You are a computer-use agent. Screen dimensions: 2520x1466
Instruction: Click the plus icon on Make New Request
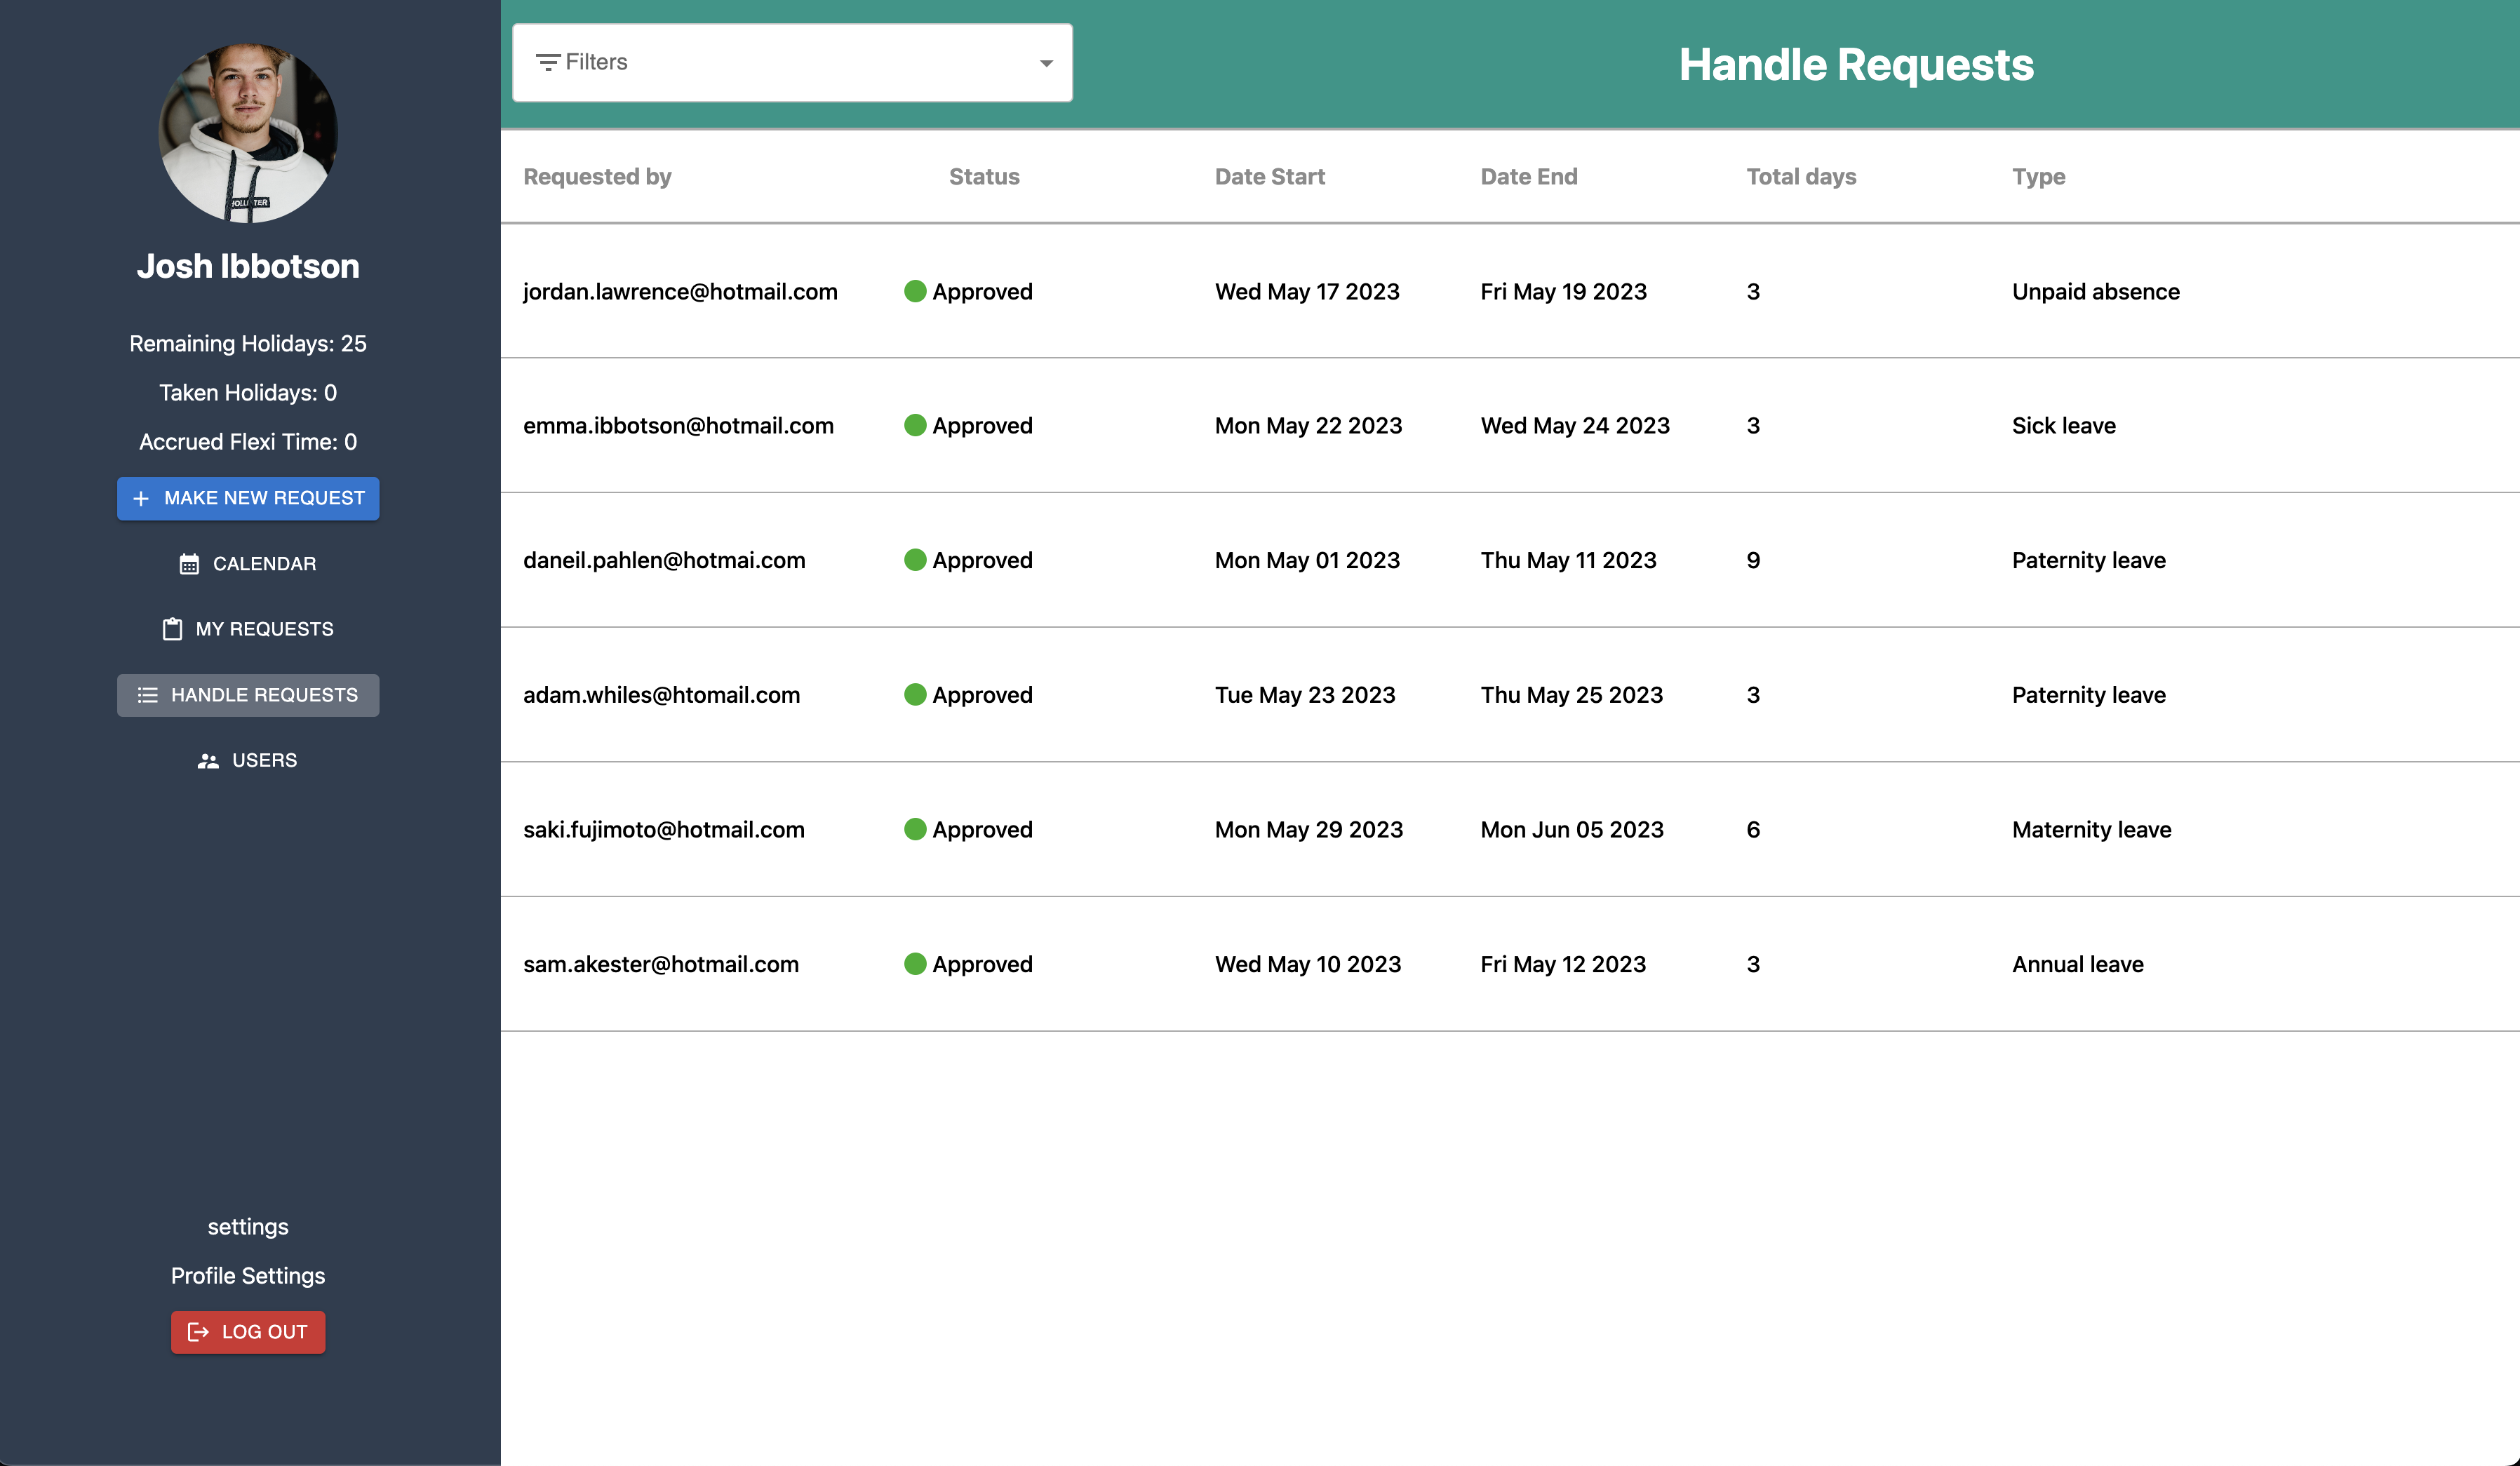click(141, 498)
